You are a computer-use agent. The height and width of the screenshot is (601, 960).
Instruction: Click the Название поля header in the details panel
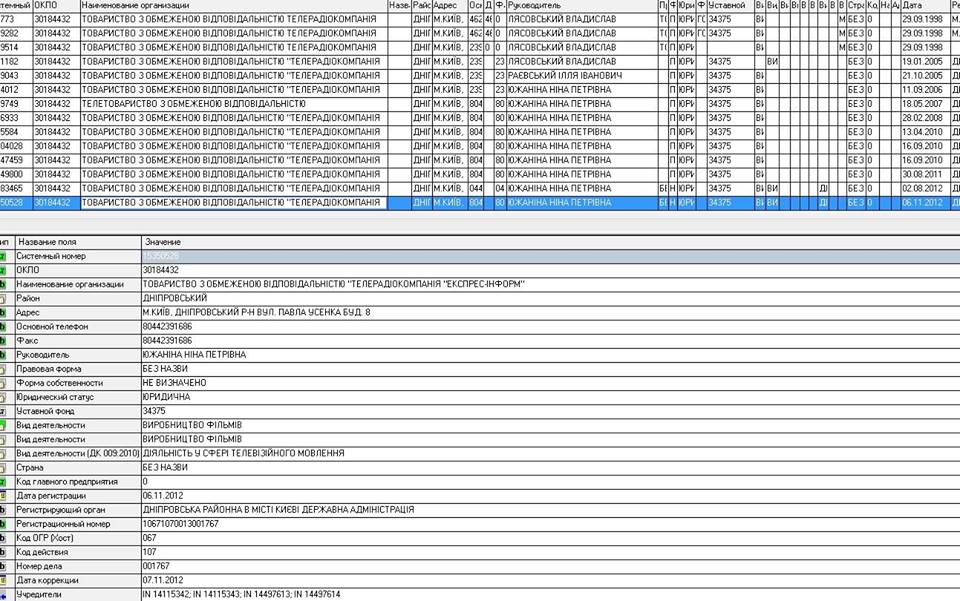click(78, 242)
